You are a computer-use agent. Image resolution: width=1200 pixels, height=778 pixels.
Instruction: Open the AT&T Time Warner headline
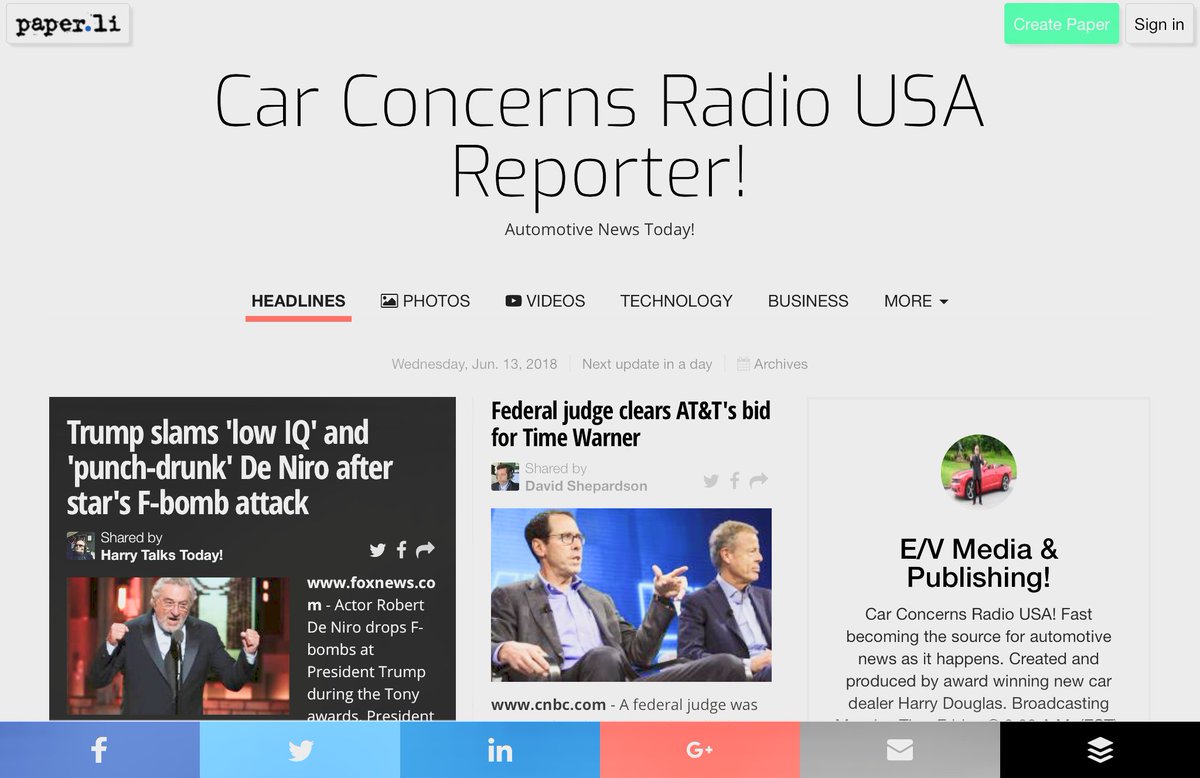[x=631, y=424]
